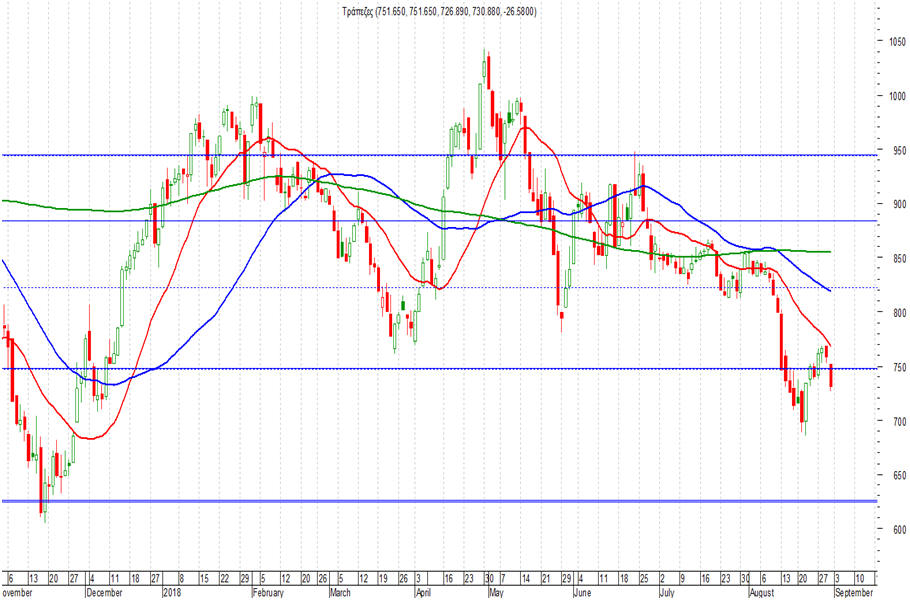Screen dimensions: 910x600
Task: Click the right end of green moving average
Action: (x=831, y=252)
